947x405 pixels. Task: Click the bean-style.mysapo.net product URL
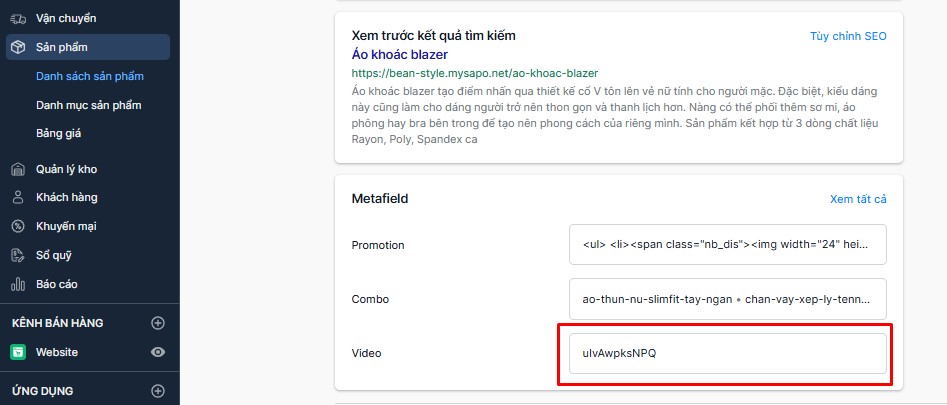(475, 74)
